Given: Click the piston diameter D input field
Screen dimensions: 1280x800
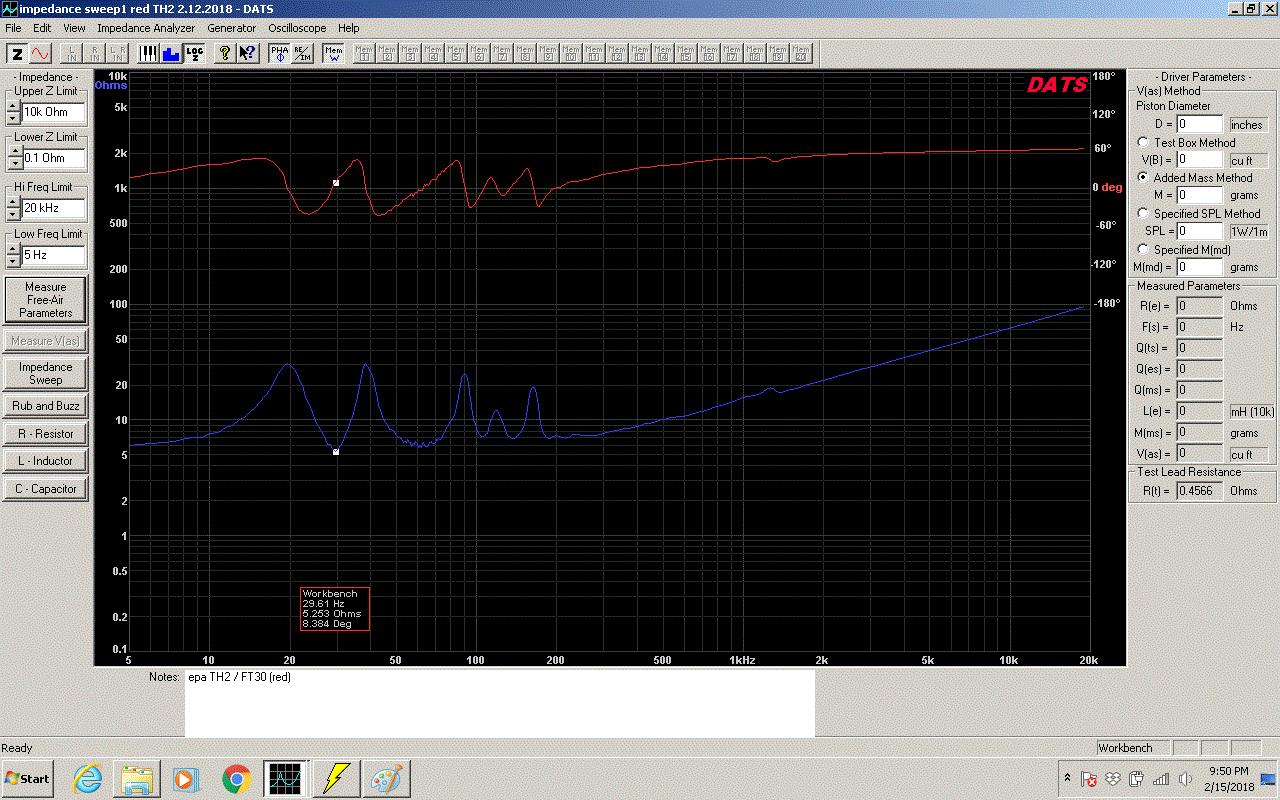Looking at the screenshot, I should pyautogui.click(x=1199, y=125).
